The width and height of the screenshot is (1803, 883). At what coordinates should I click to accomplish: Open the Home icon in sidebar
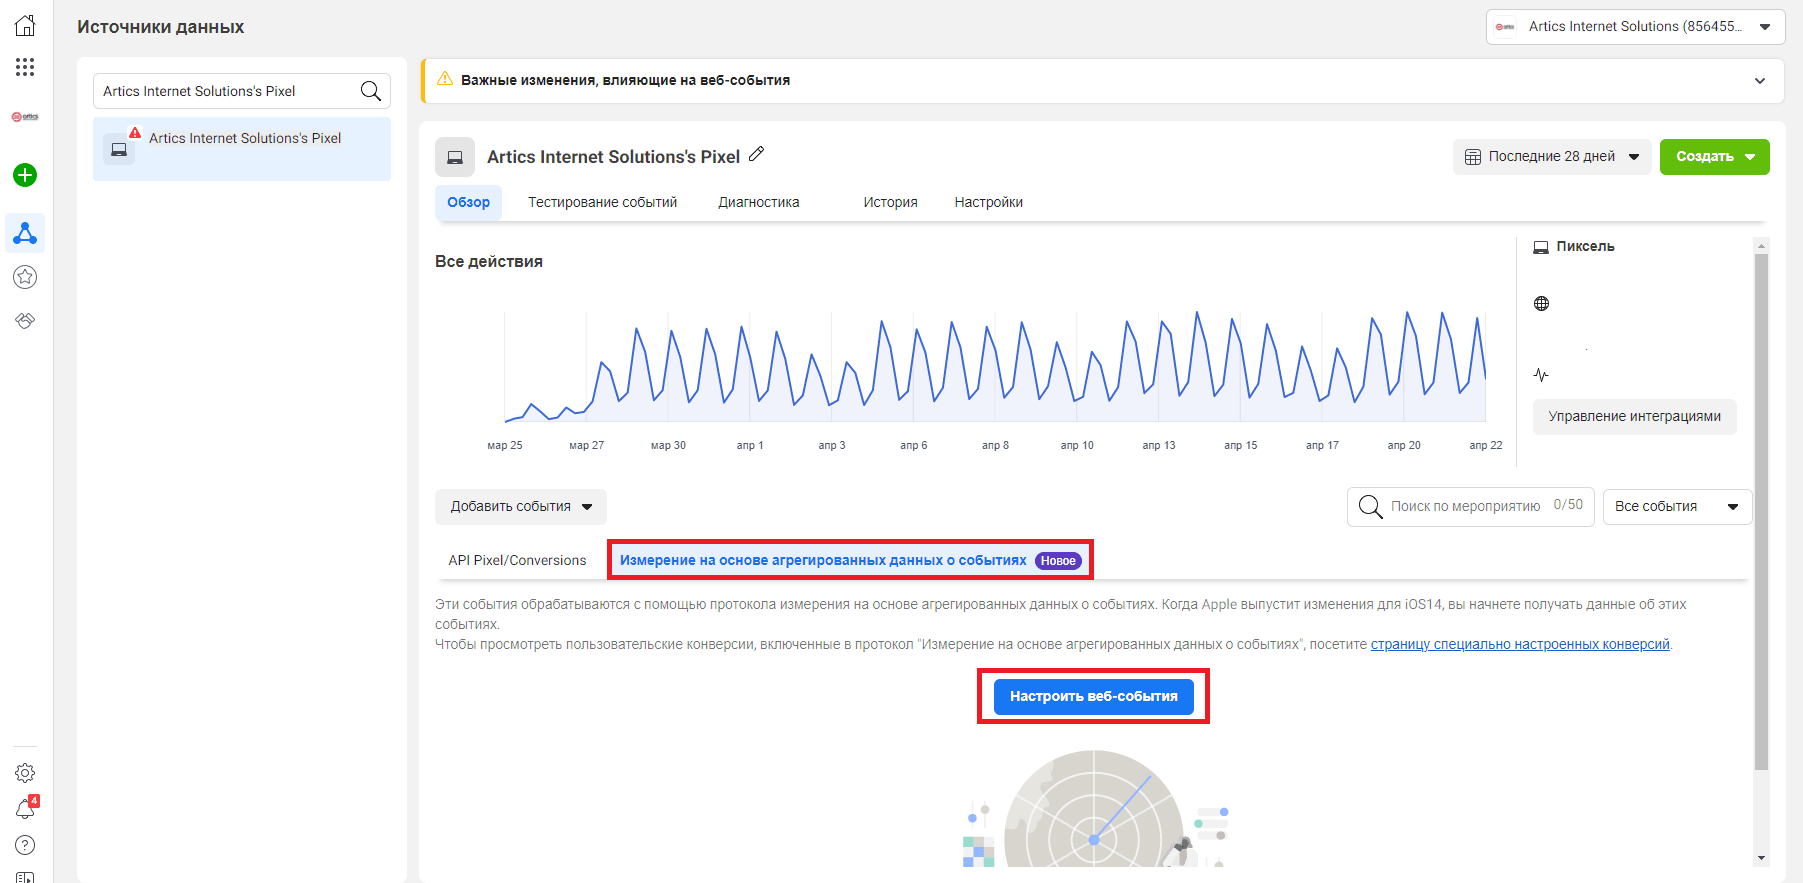pos(25,26)
